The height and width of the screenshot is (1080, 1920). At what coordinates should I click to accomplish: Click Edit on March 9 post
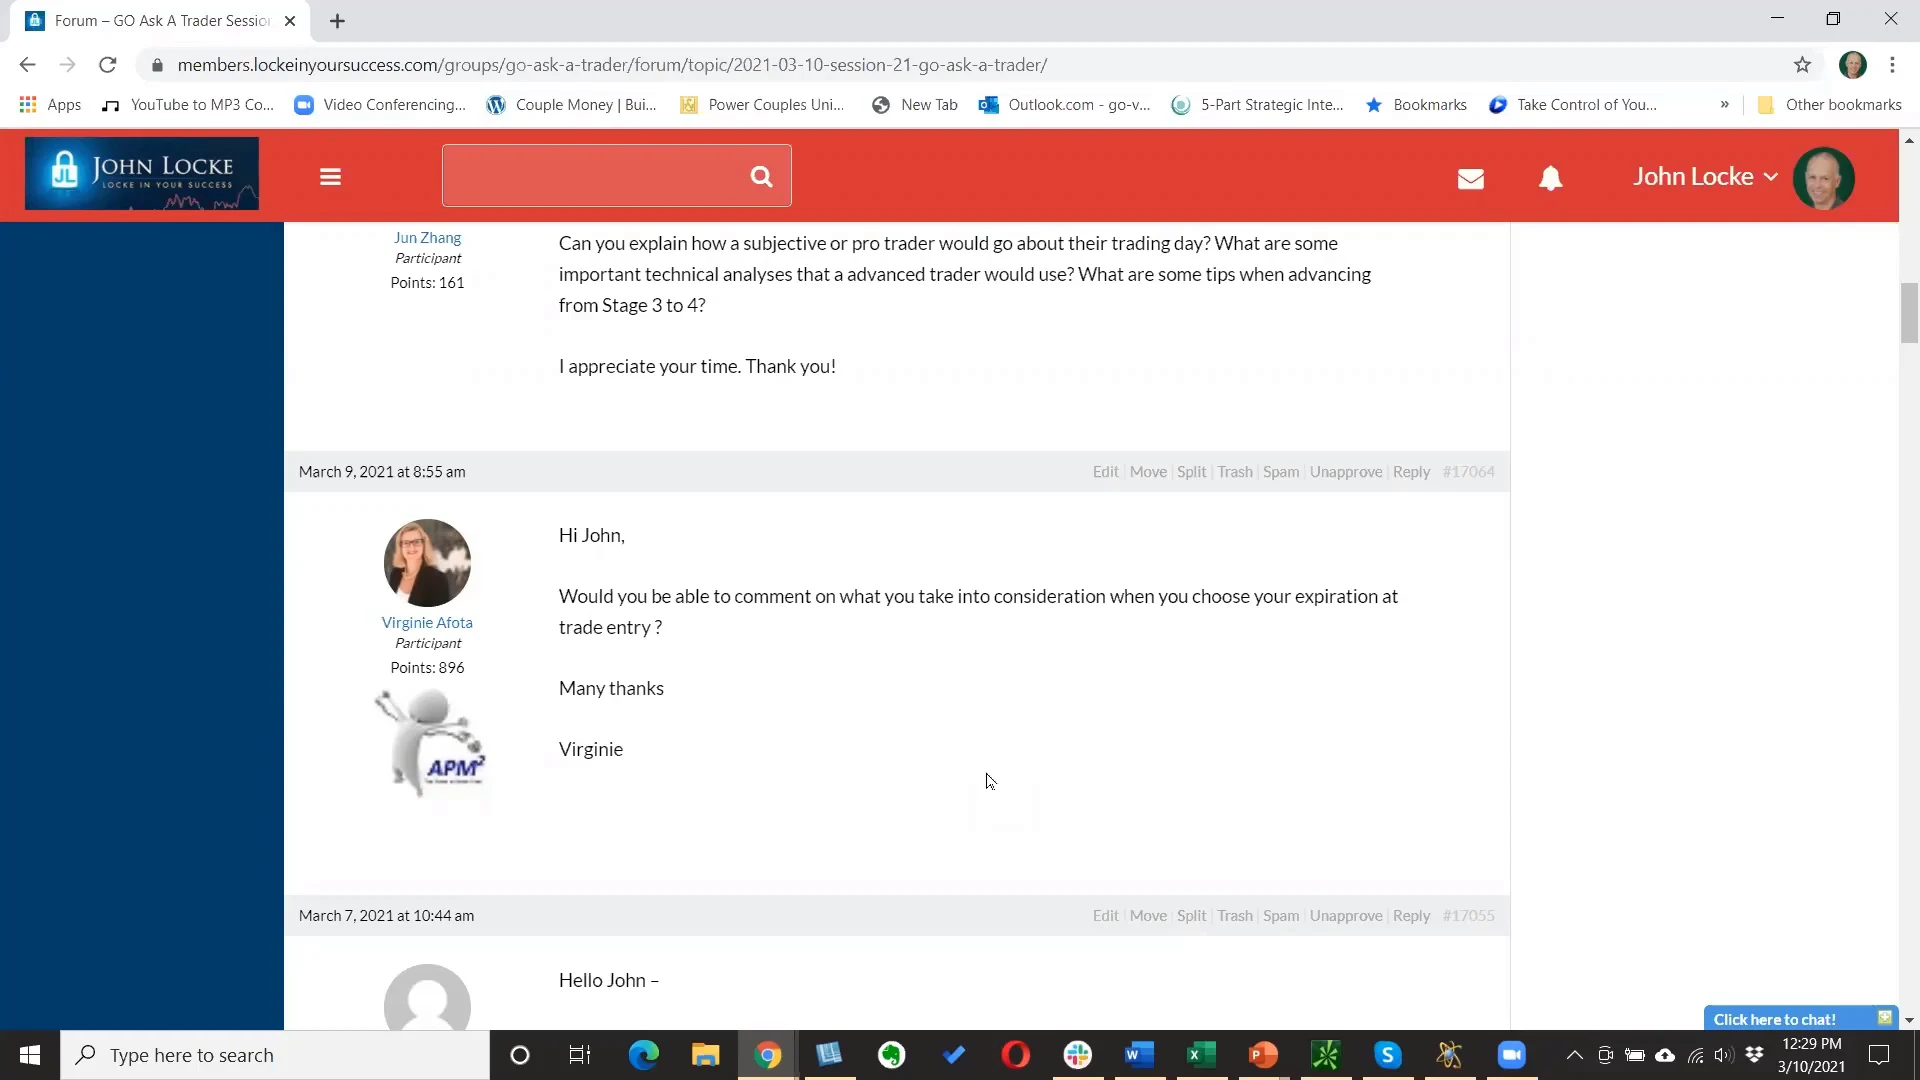(1105, 472)
